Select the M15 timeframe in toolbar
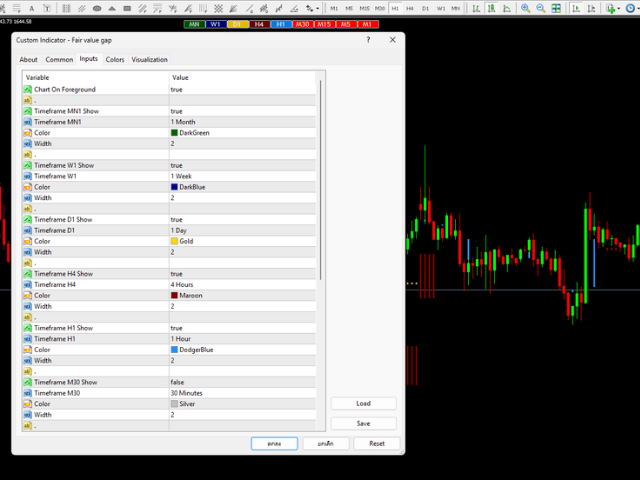Screen dimensions: 640x480 364,9
